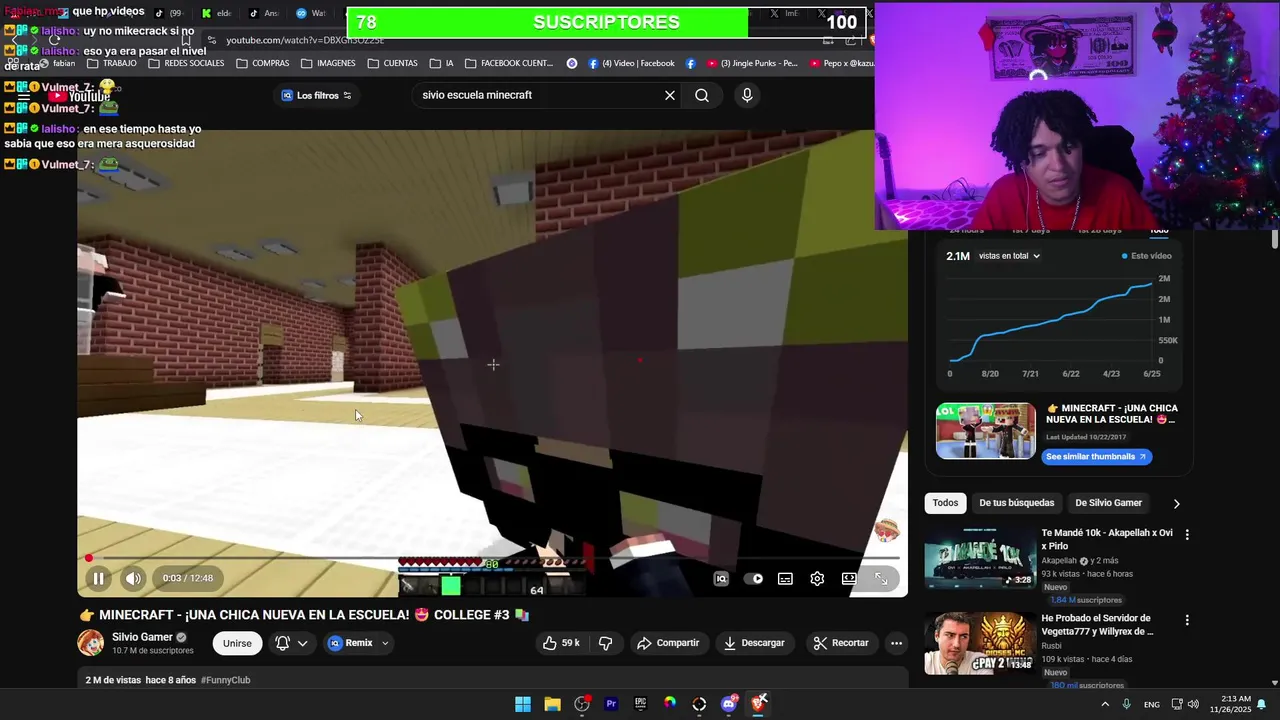The width and height of the screenshot is (1280, 720).
Task: Open Epic Games Launcher from taskbar
Action: click(x=640, y=704)
